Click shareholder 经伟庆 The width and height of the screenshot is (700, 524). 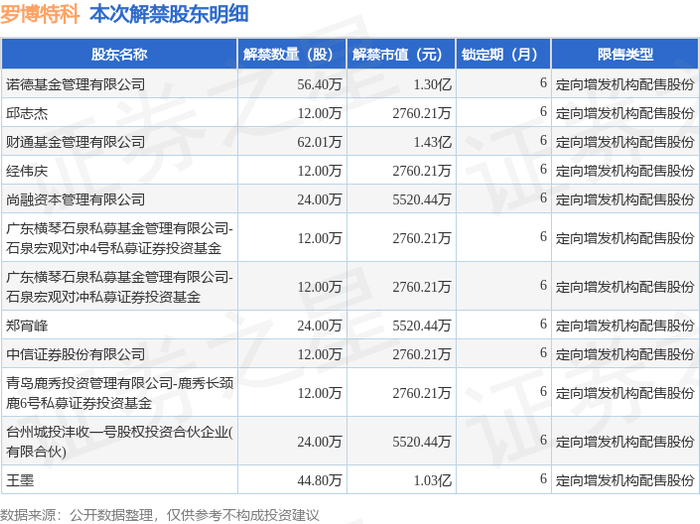click(27, 171)
